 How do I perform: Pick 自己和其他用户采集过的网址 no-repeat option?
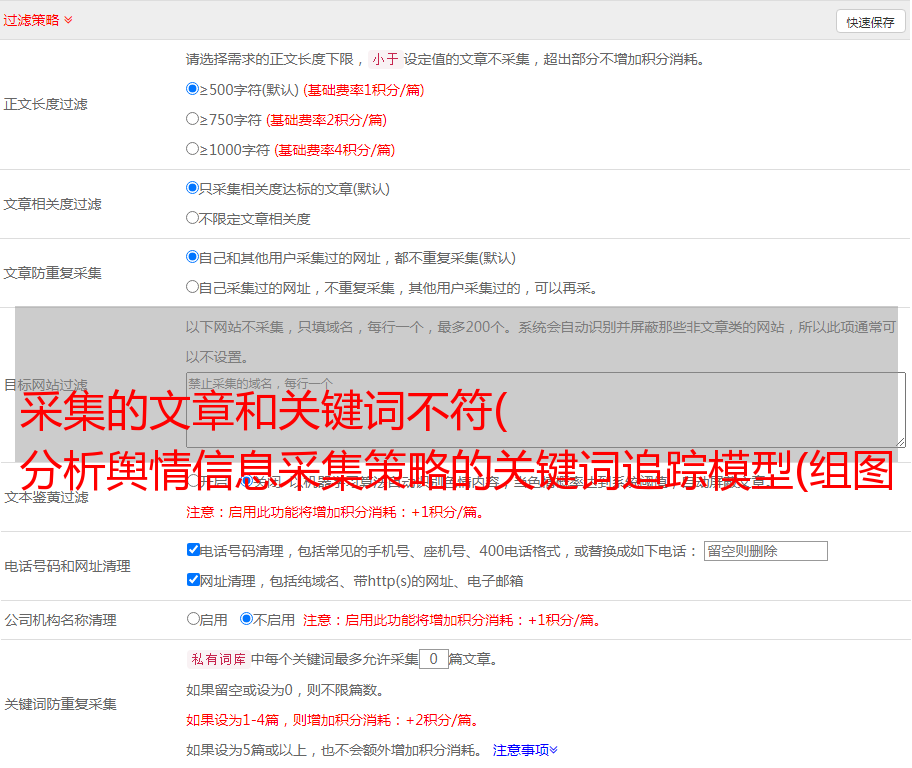[193, 257]
